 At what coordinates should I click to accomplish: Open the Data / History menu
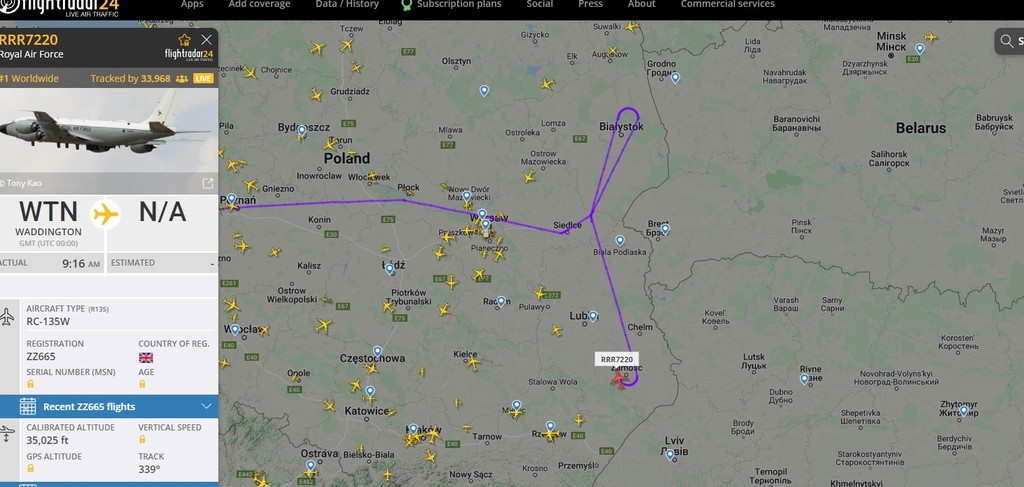click(347, 5)
